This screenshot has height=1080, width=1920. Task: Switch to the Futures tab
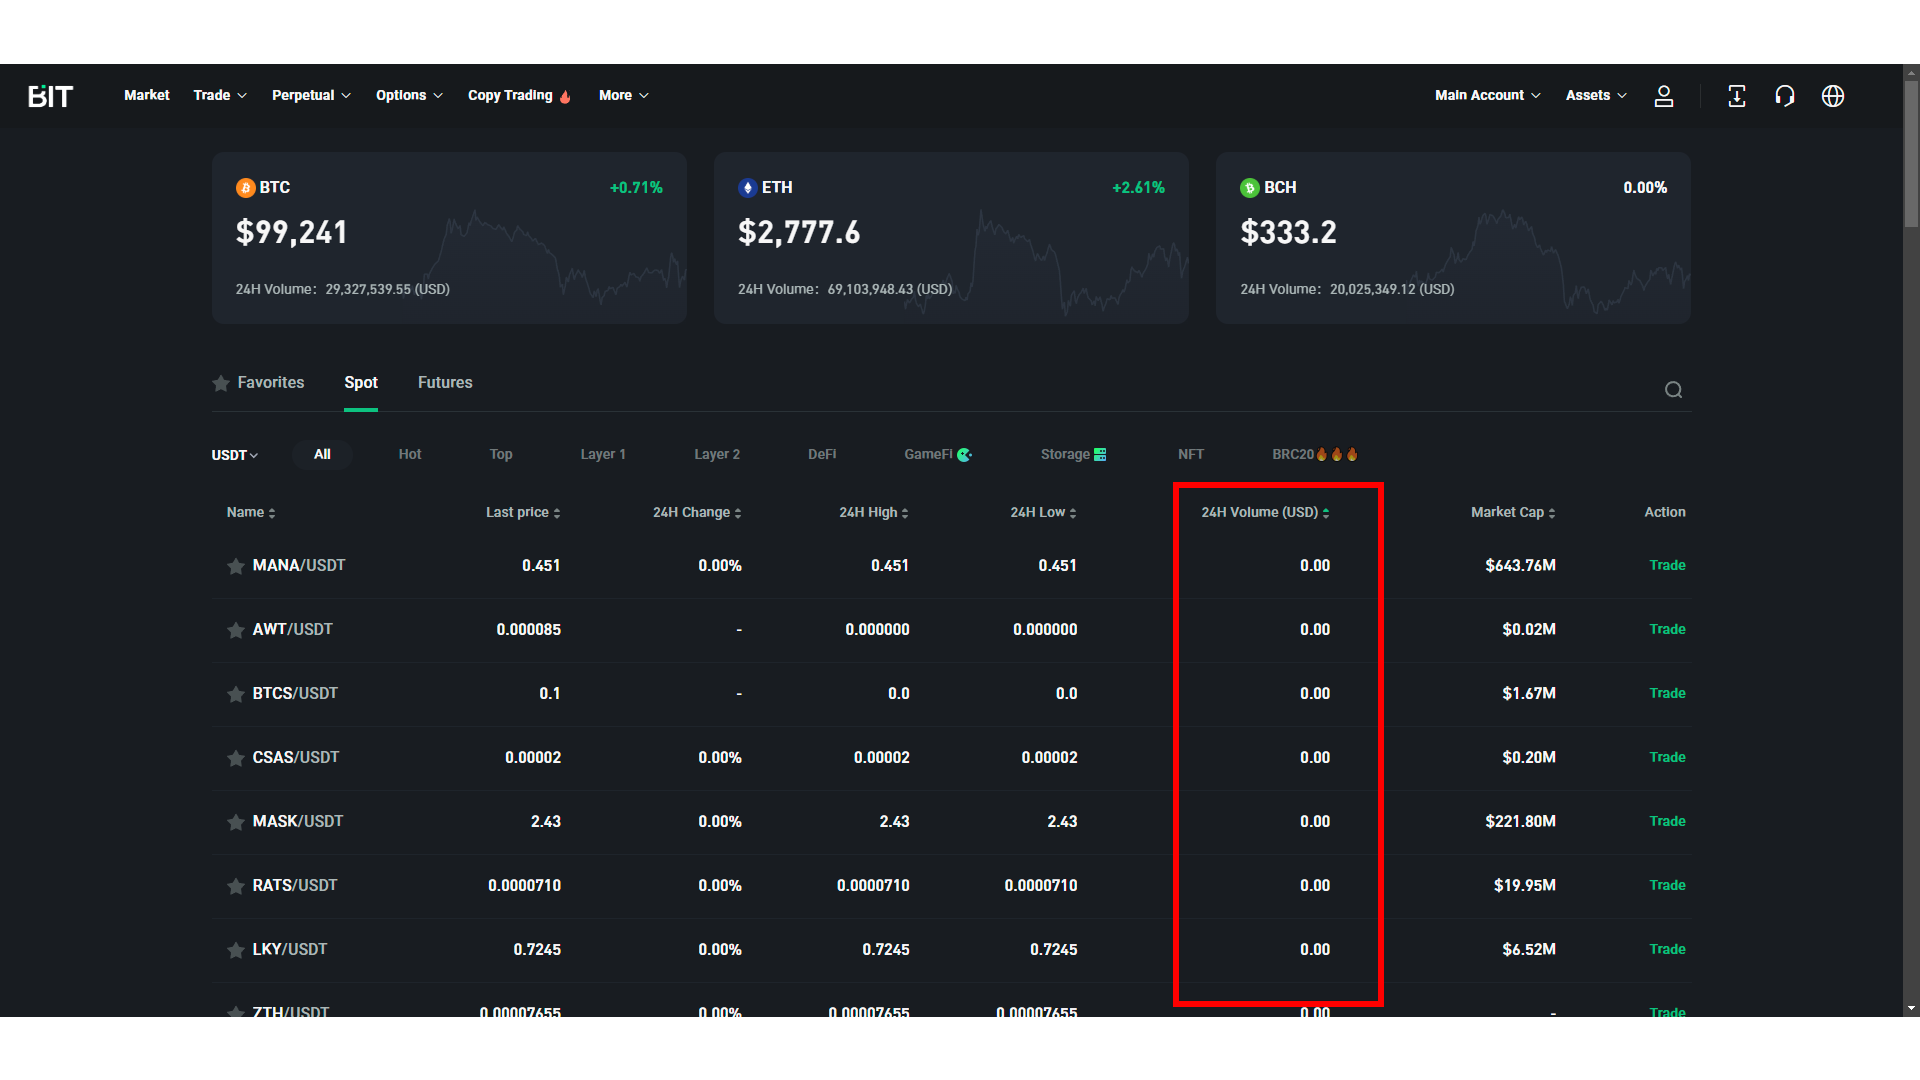coord(445,383)
